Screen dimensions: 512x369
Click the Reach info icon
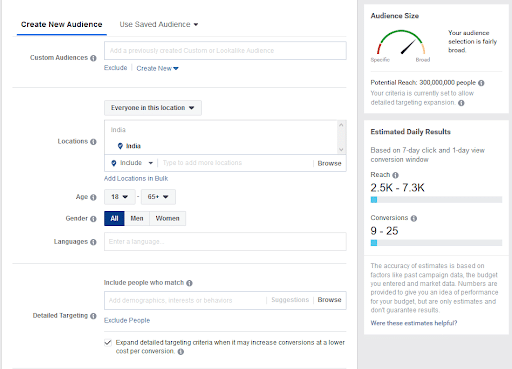click(395, 175)
